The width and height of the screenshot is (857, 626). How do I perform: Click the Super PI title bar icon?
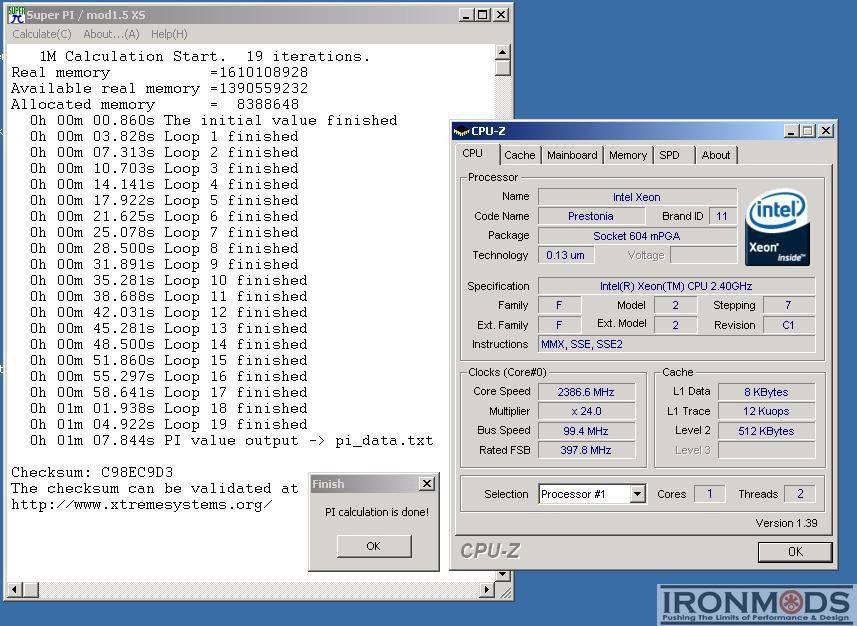pos(16,15)
